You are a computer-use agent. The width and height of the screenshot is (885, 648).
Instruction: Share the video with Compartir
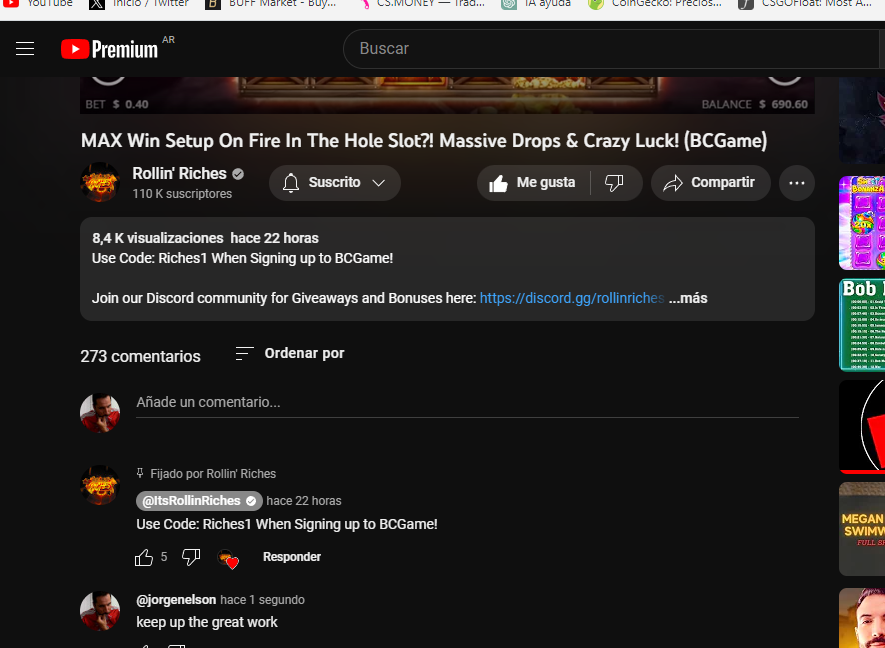tap(711, 183)
